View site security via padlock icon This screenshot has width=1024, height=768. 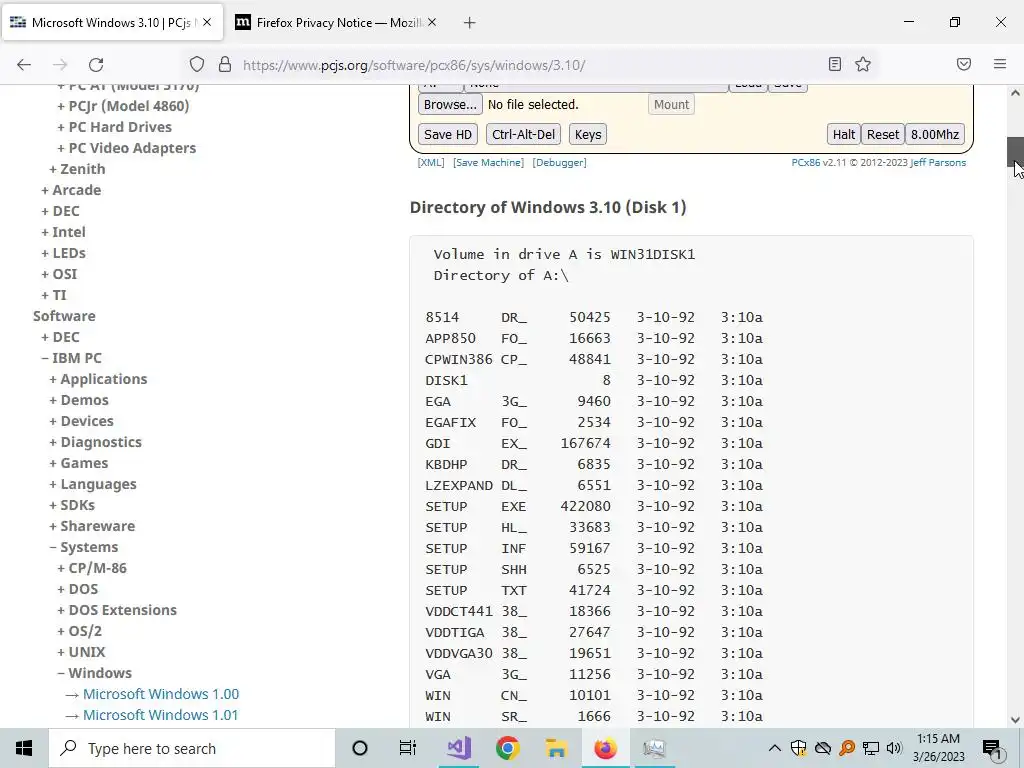pos(225,65)
